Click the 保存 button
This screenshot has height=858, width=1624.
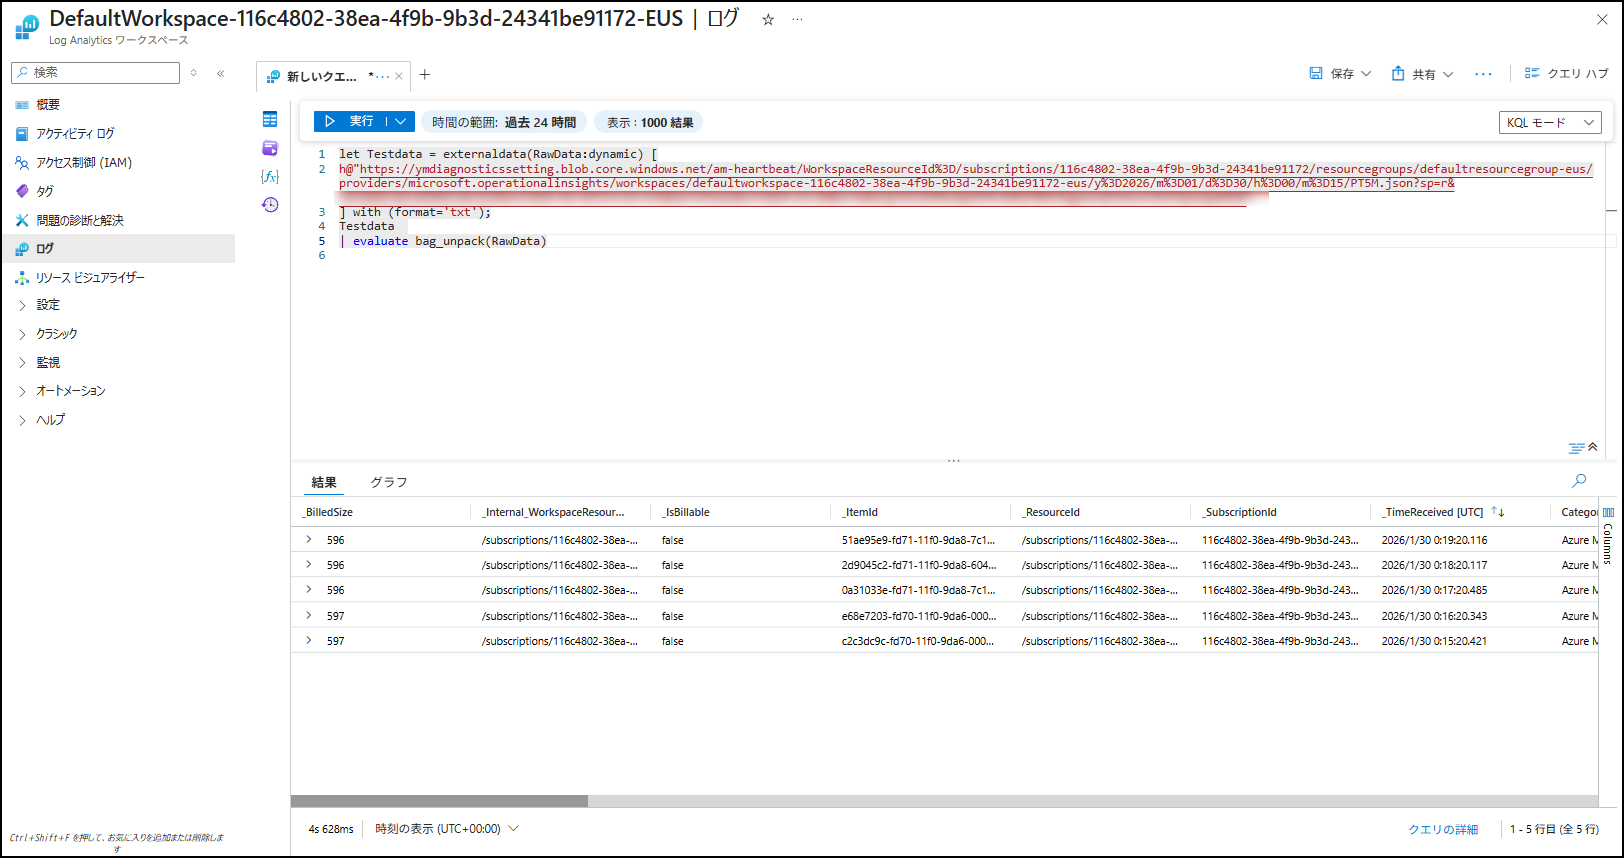coord(1332,74)
